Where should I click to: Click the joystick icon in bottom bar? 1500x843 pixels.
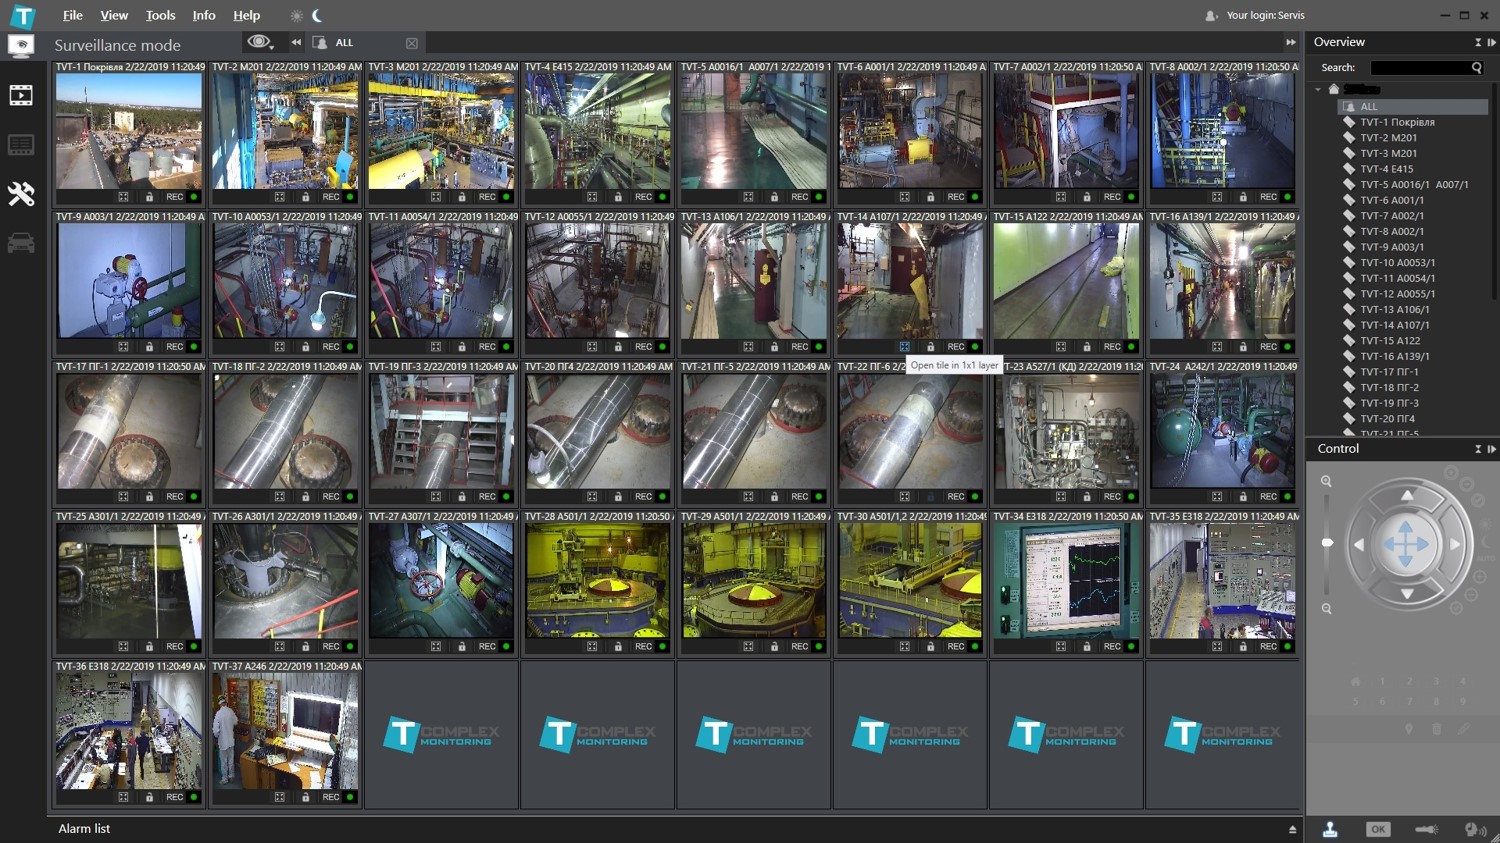(1330, 829)
